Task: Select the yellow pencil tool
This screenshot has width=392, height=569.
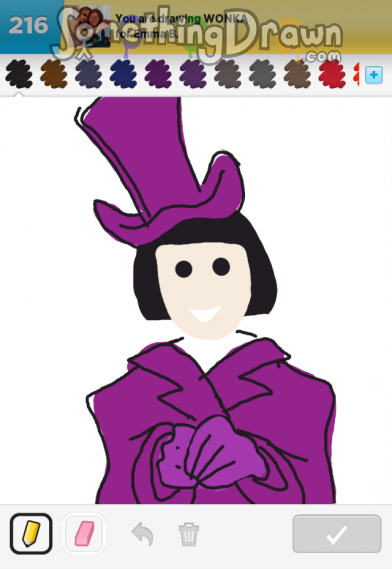Action: [31, 533]
